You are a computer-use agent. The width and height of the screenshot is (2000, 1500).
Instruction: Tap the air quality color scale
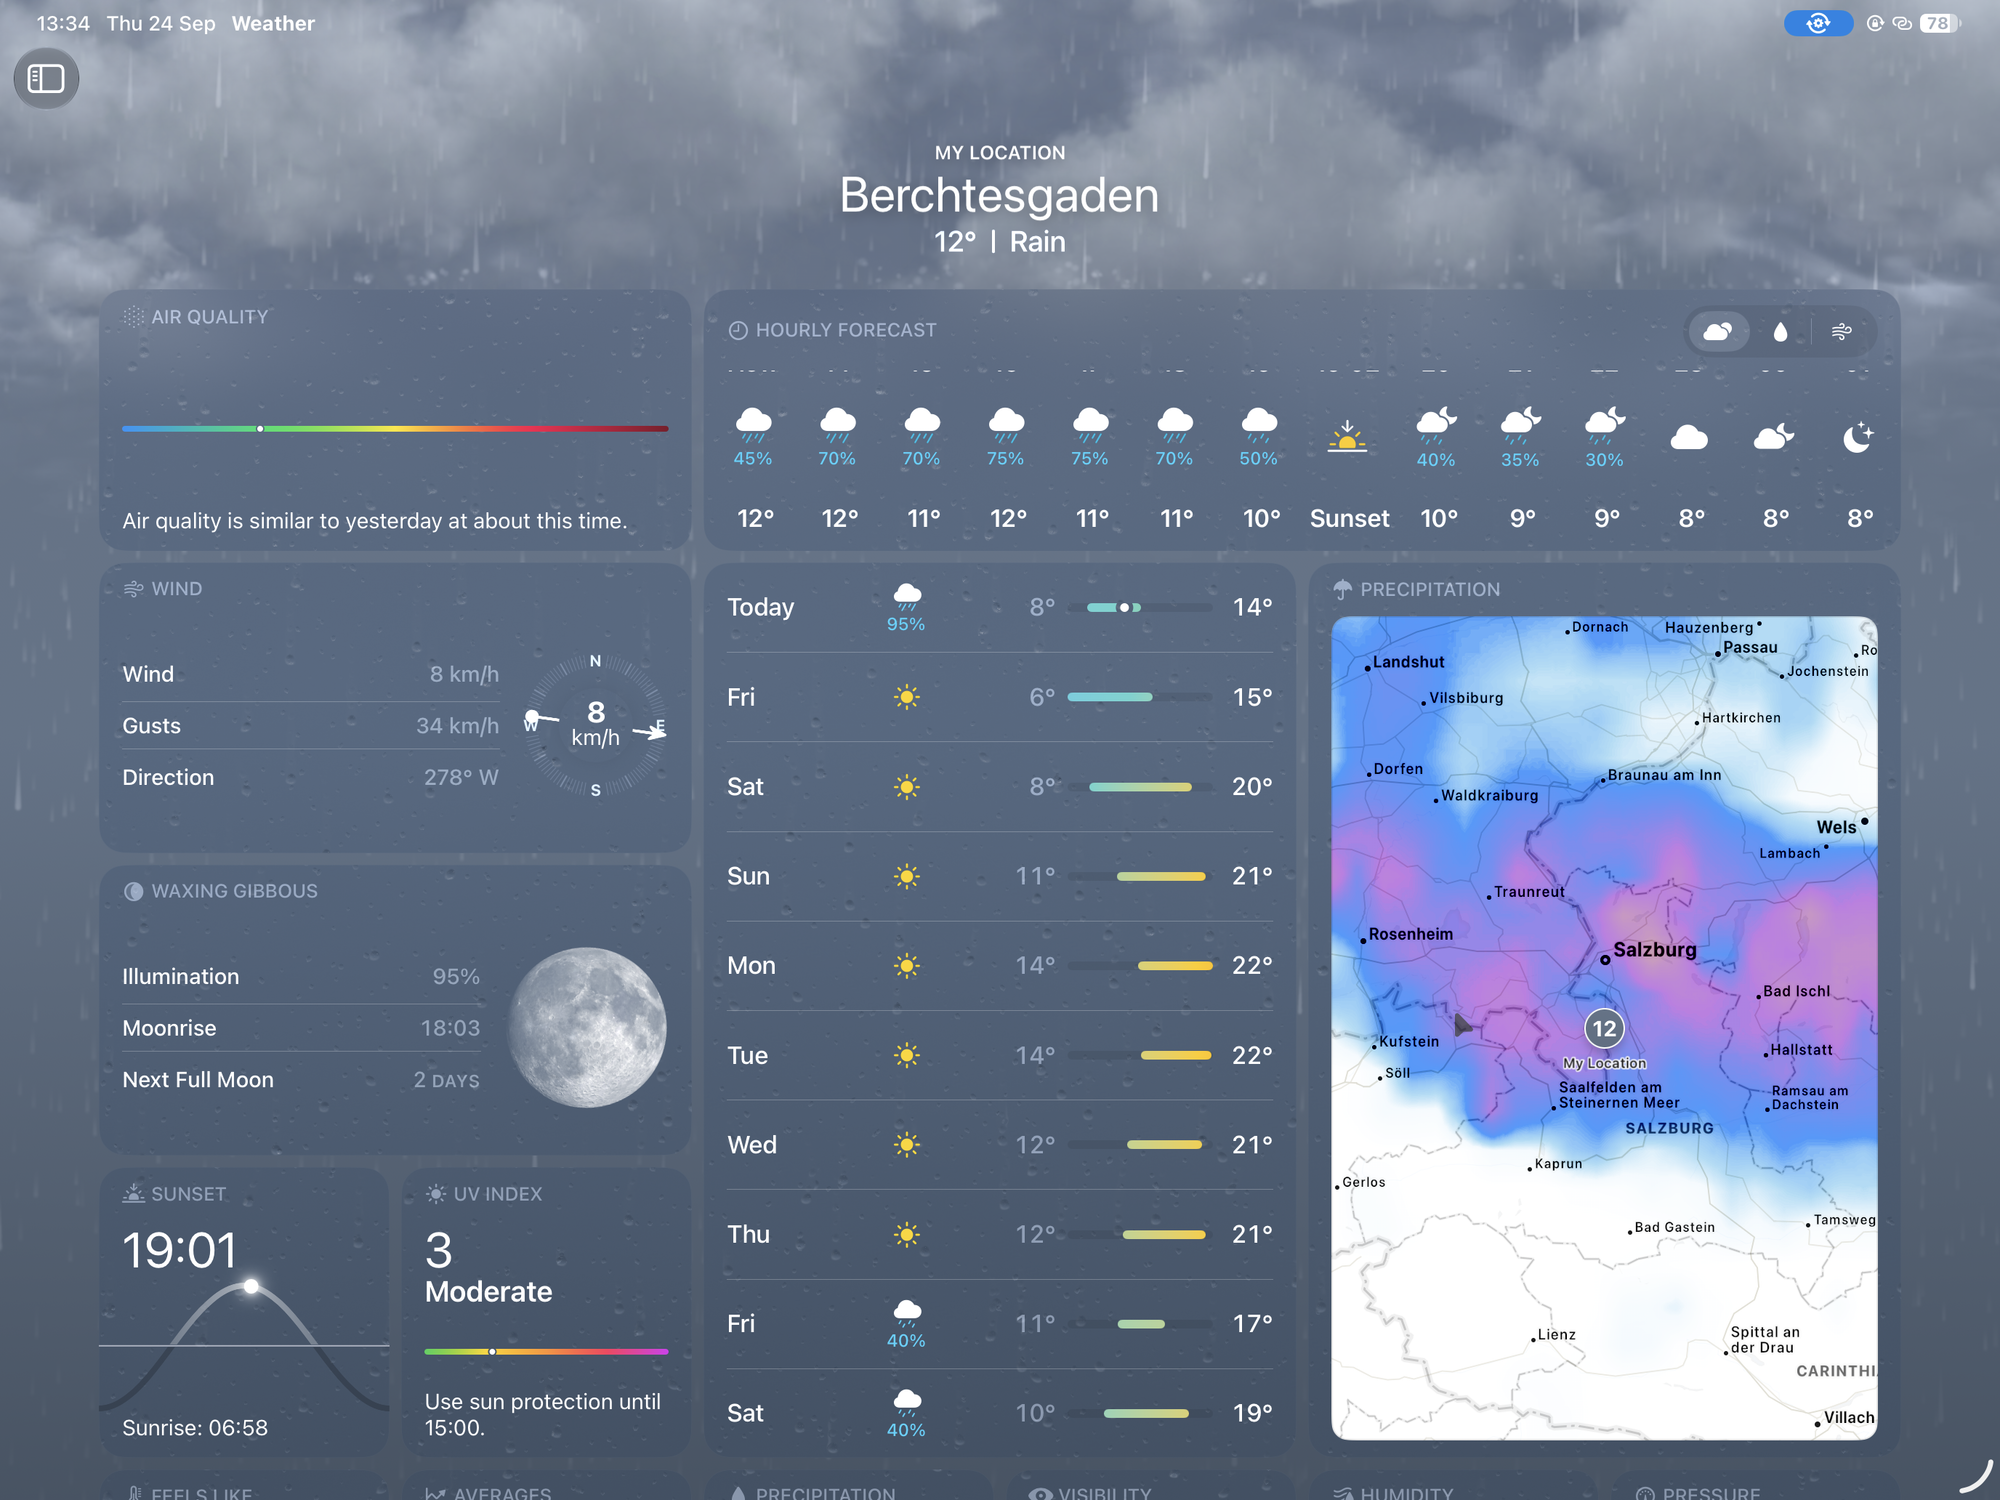click(395, 428)
